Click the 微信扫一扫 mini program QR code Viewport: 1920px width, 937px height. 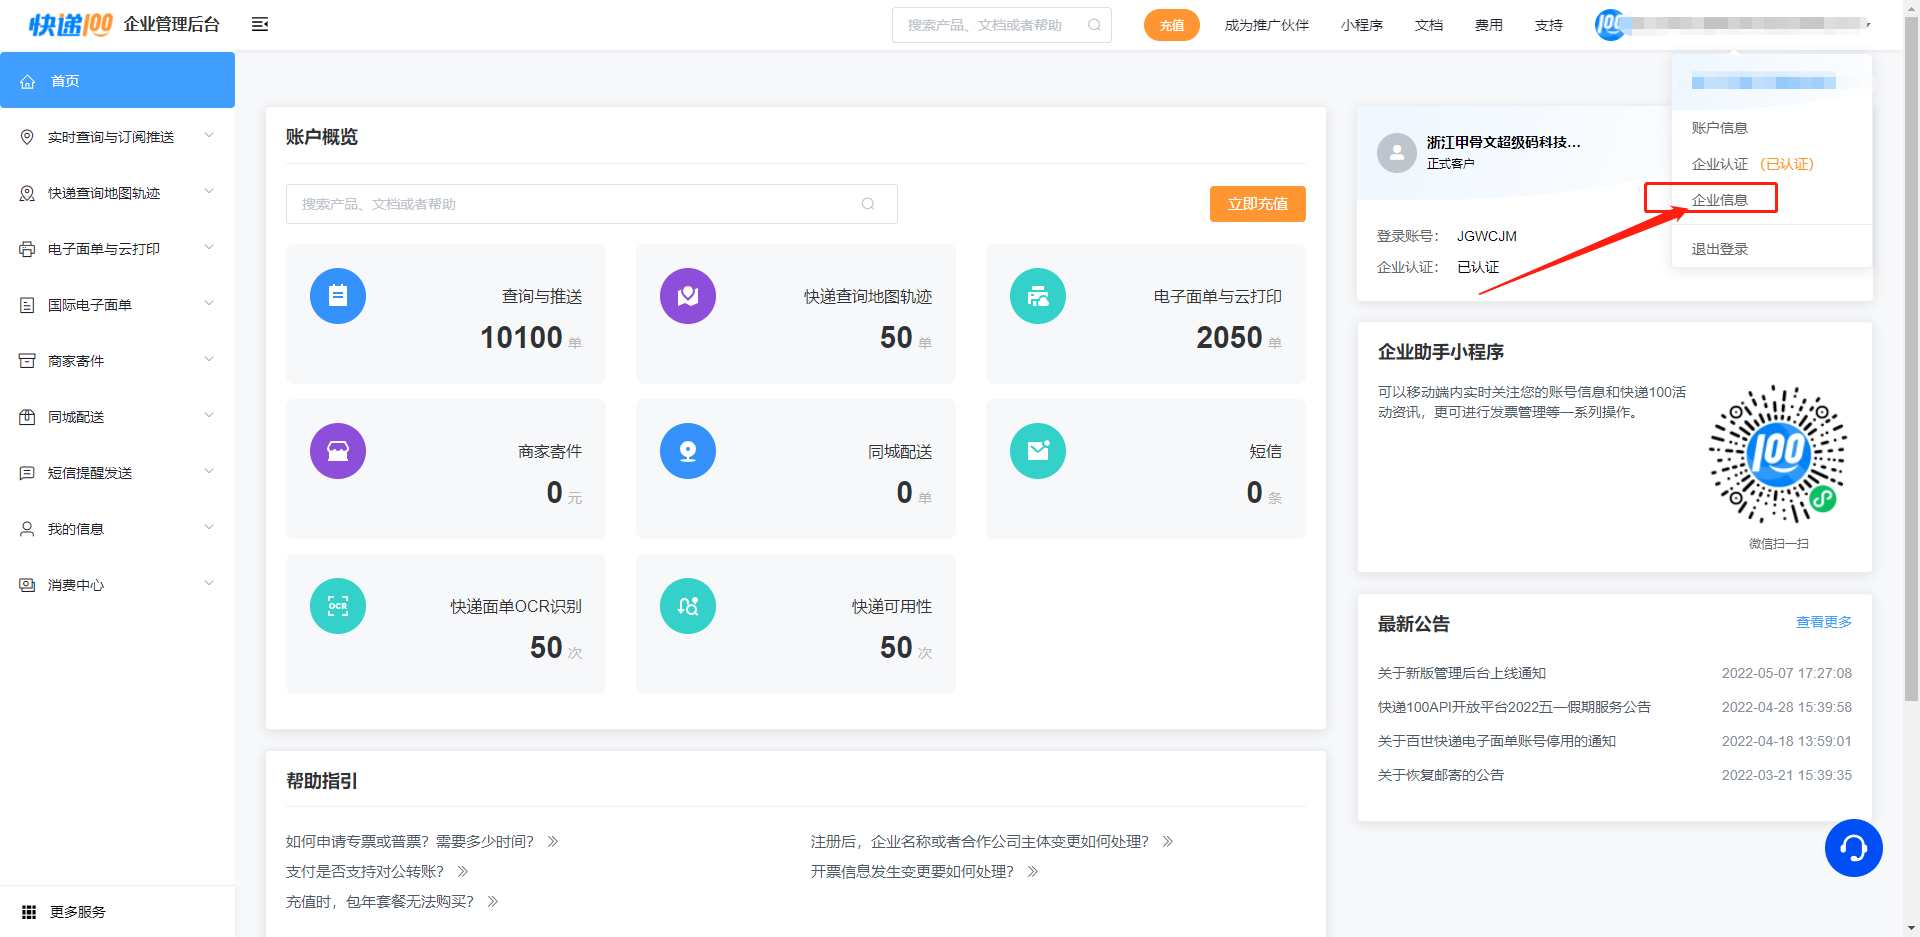(1778, 454)
